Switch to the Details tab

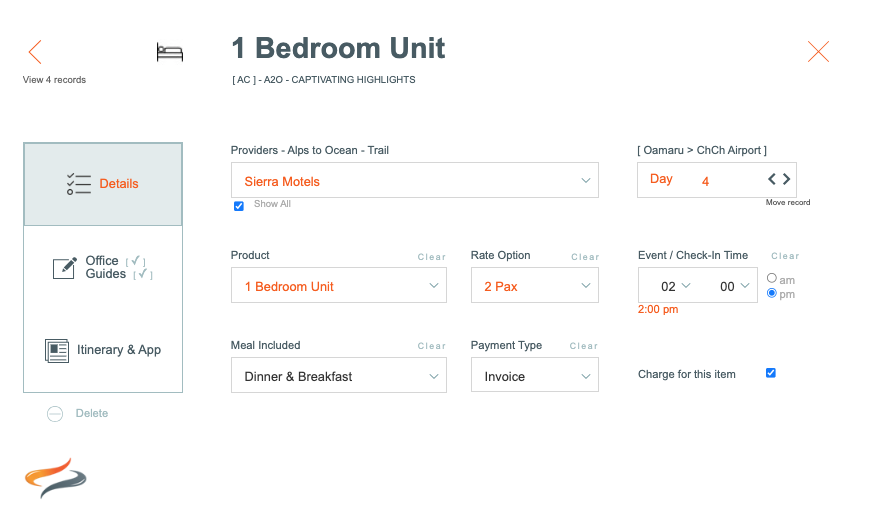[103, 184]
